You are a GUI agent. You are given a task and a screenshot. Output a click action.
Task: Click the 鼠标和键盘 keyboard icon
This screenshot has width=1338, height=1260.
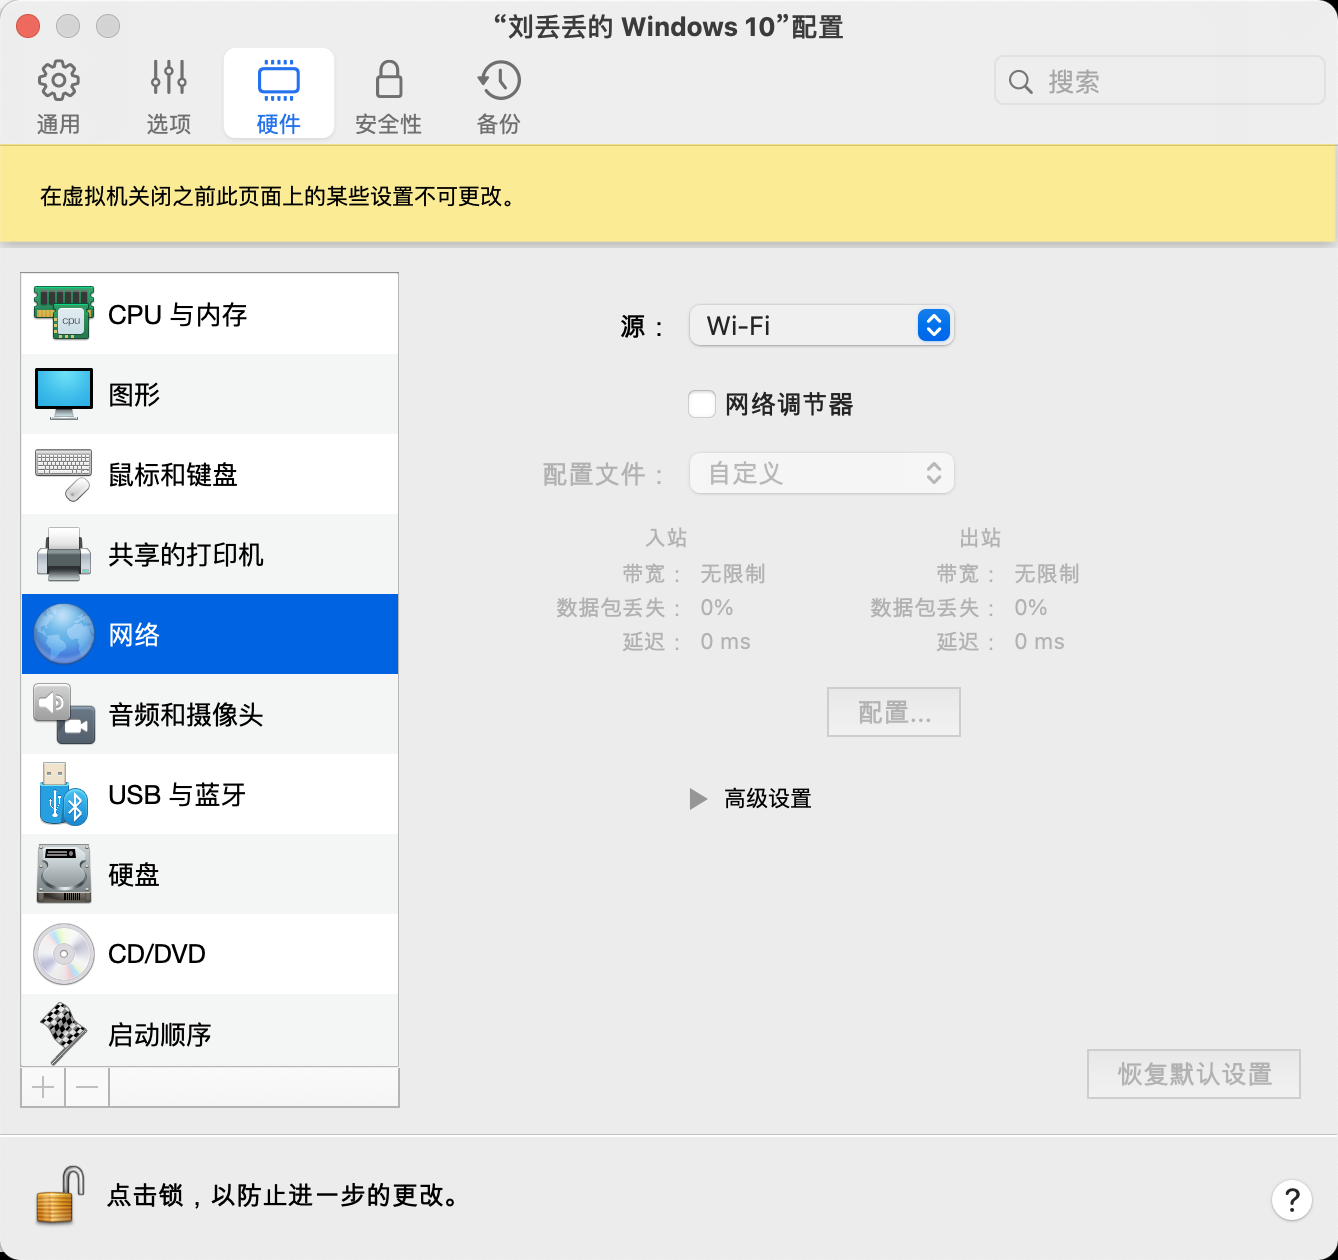coord(64,474)
